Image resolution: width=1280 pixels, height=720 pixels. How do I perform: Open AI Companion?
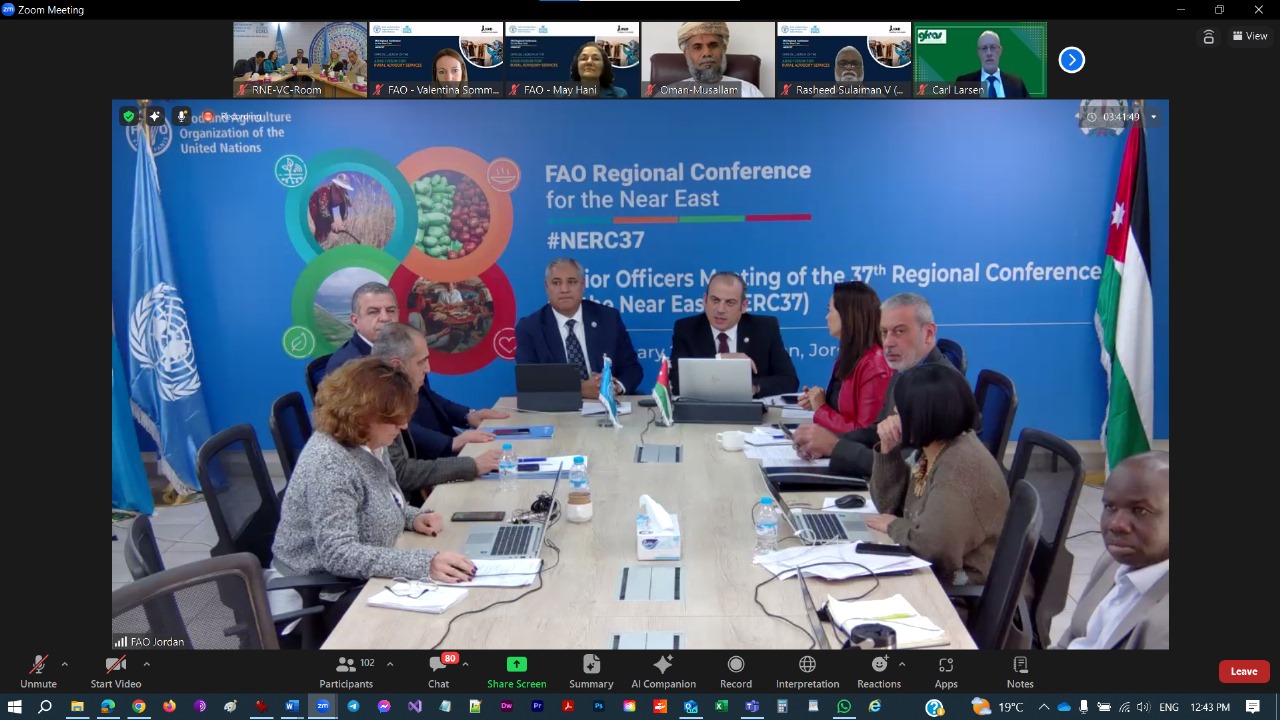click(663, 672)
